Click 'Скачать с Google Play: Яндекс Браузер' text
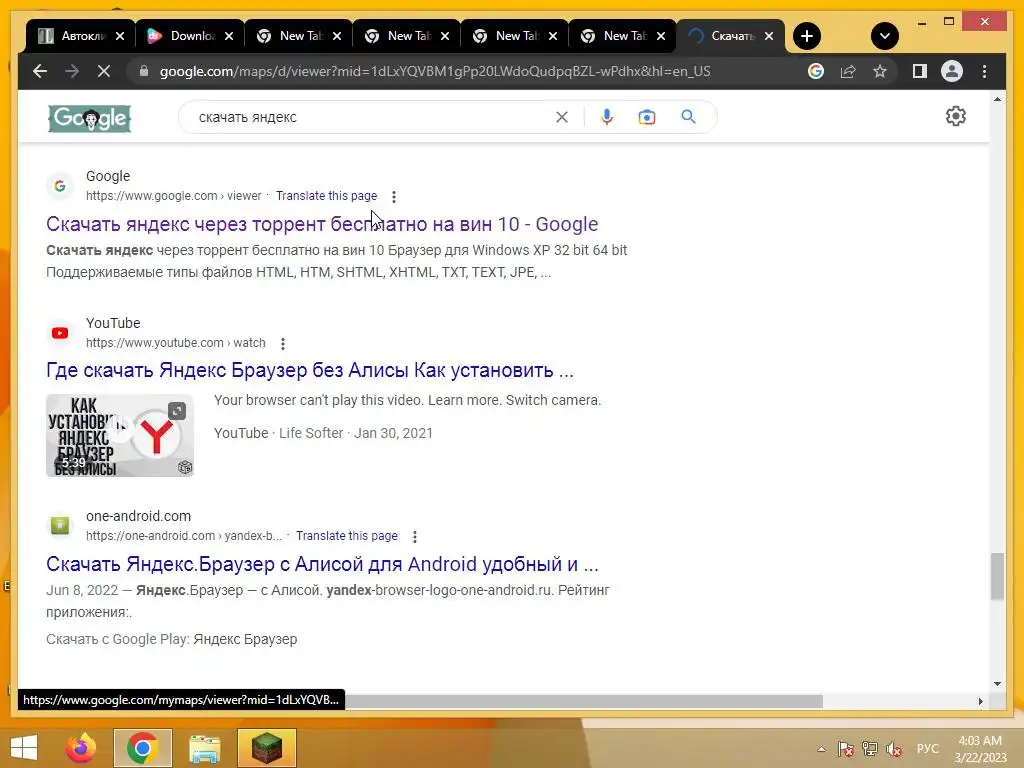The image size is (1024, 768). (x=171, y=639)
